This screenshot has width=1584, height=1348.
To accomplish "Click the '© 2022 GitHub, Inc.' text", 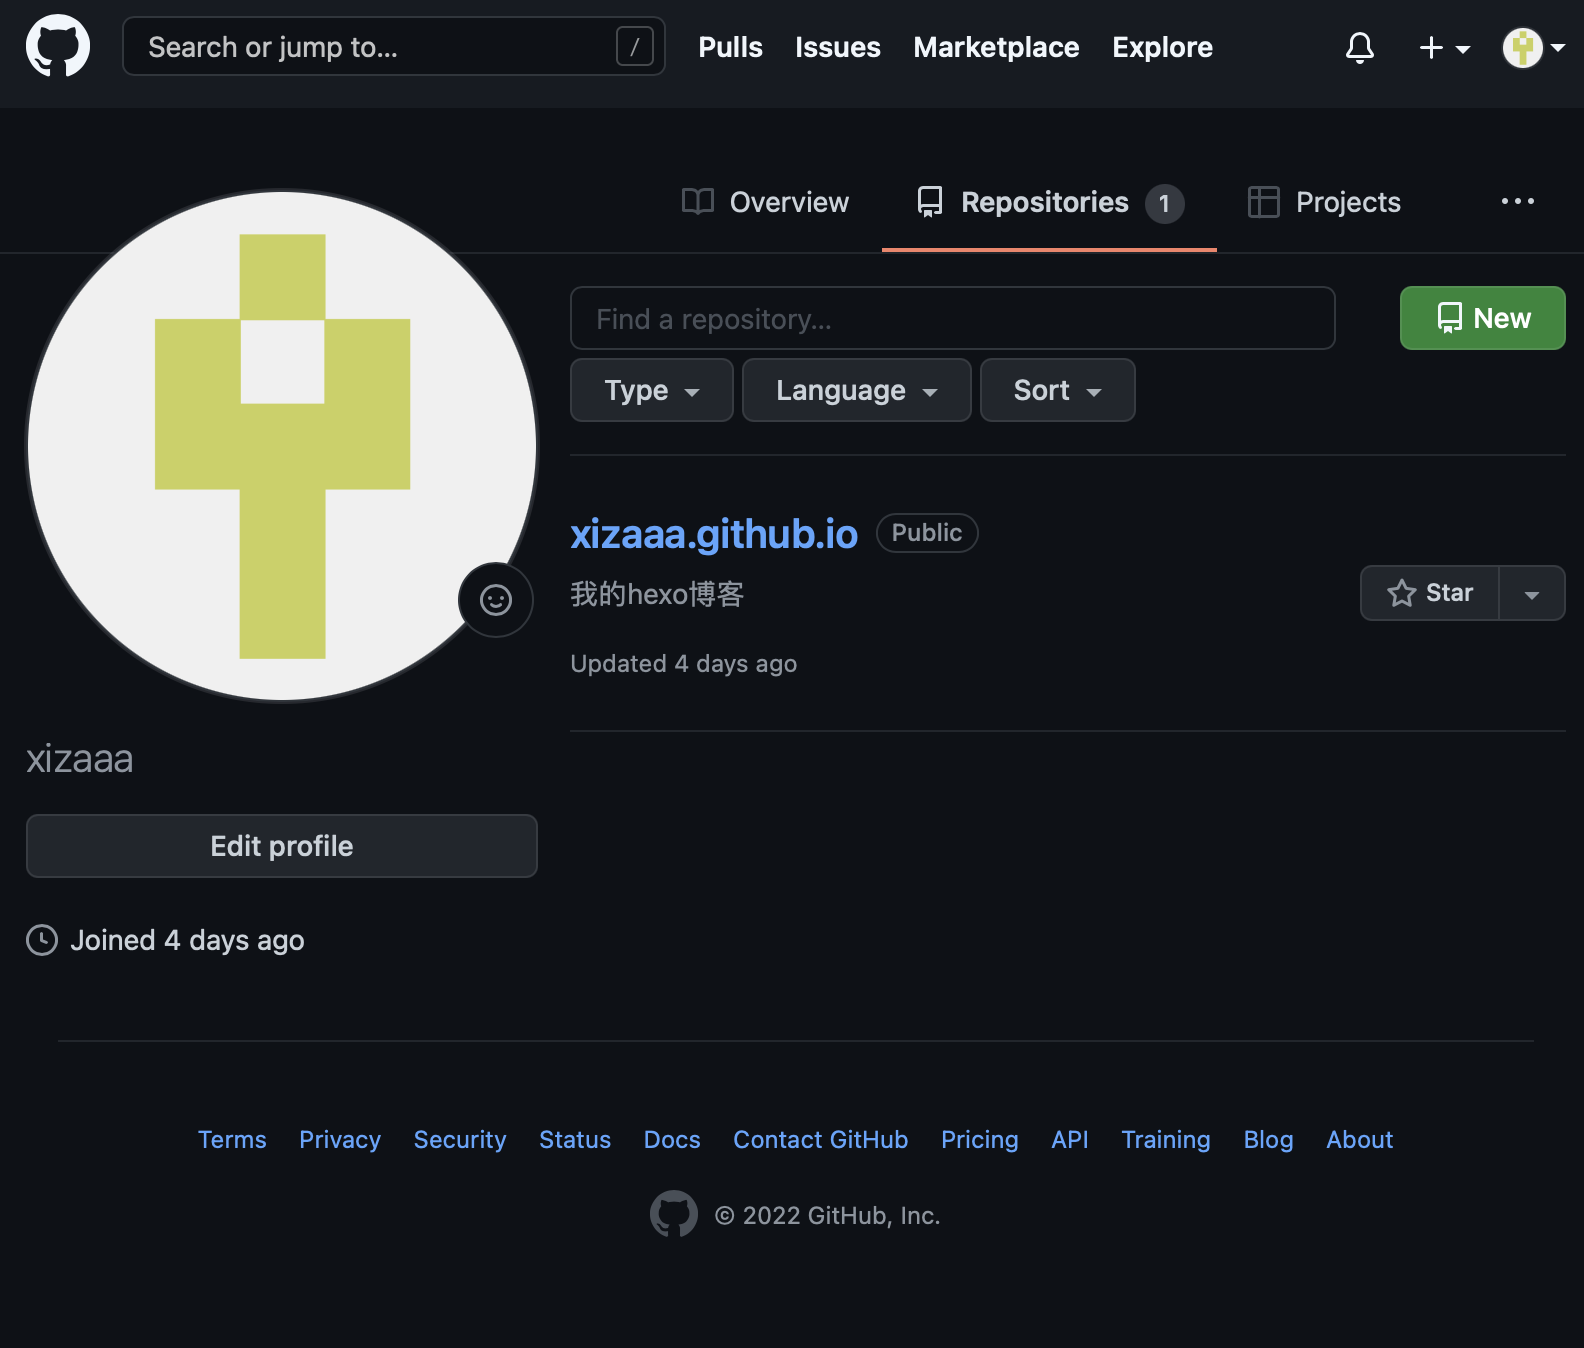I will pyautogui.click(x=828, y=1215).
